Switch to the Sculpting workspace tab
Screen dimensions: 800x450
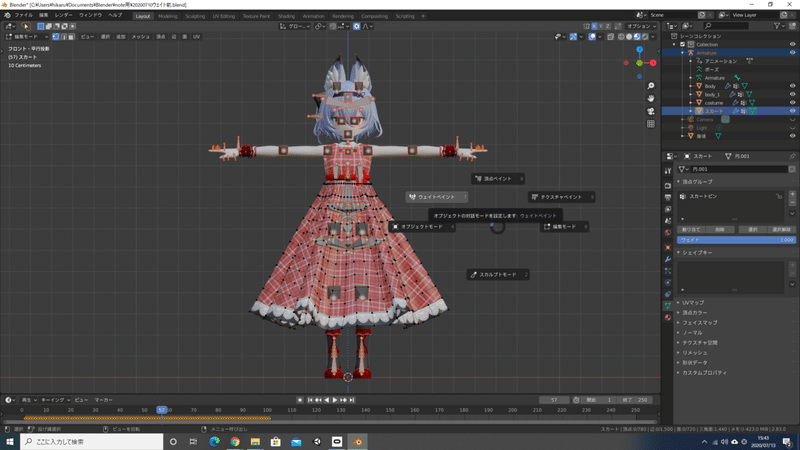click(x=195, y=16)
